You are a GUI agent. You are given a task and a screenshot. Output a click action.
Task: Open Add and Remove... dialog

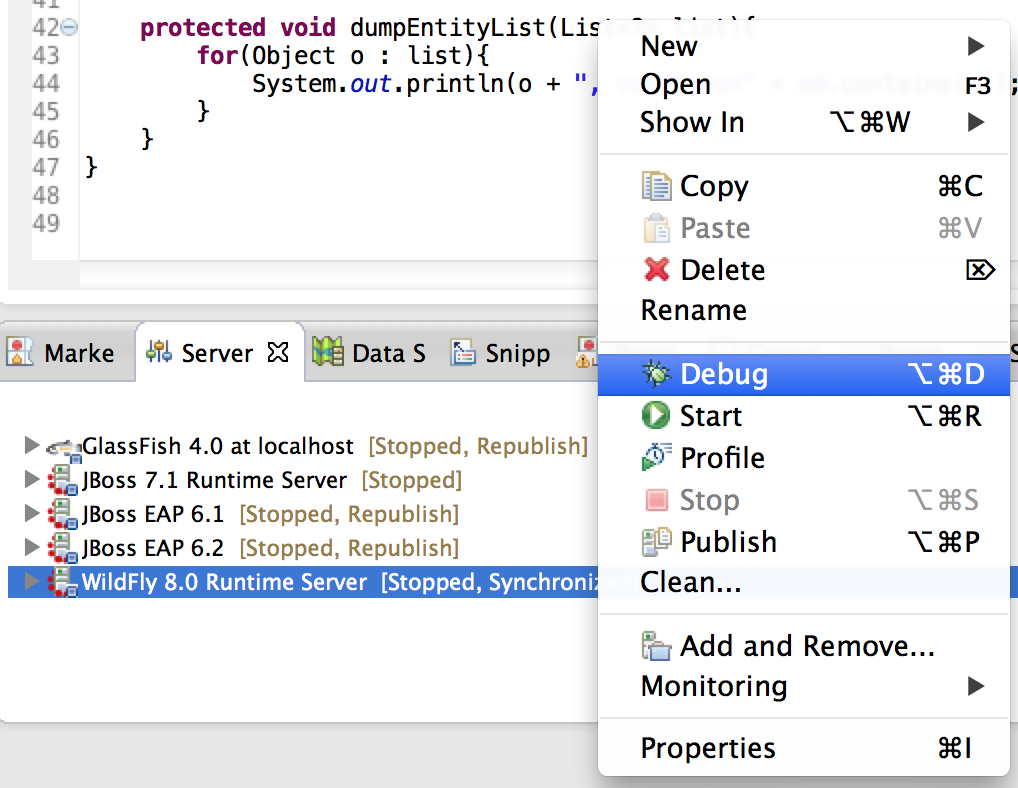pos(804,646)
